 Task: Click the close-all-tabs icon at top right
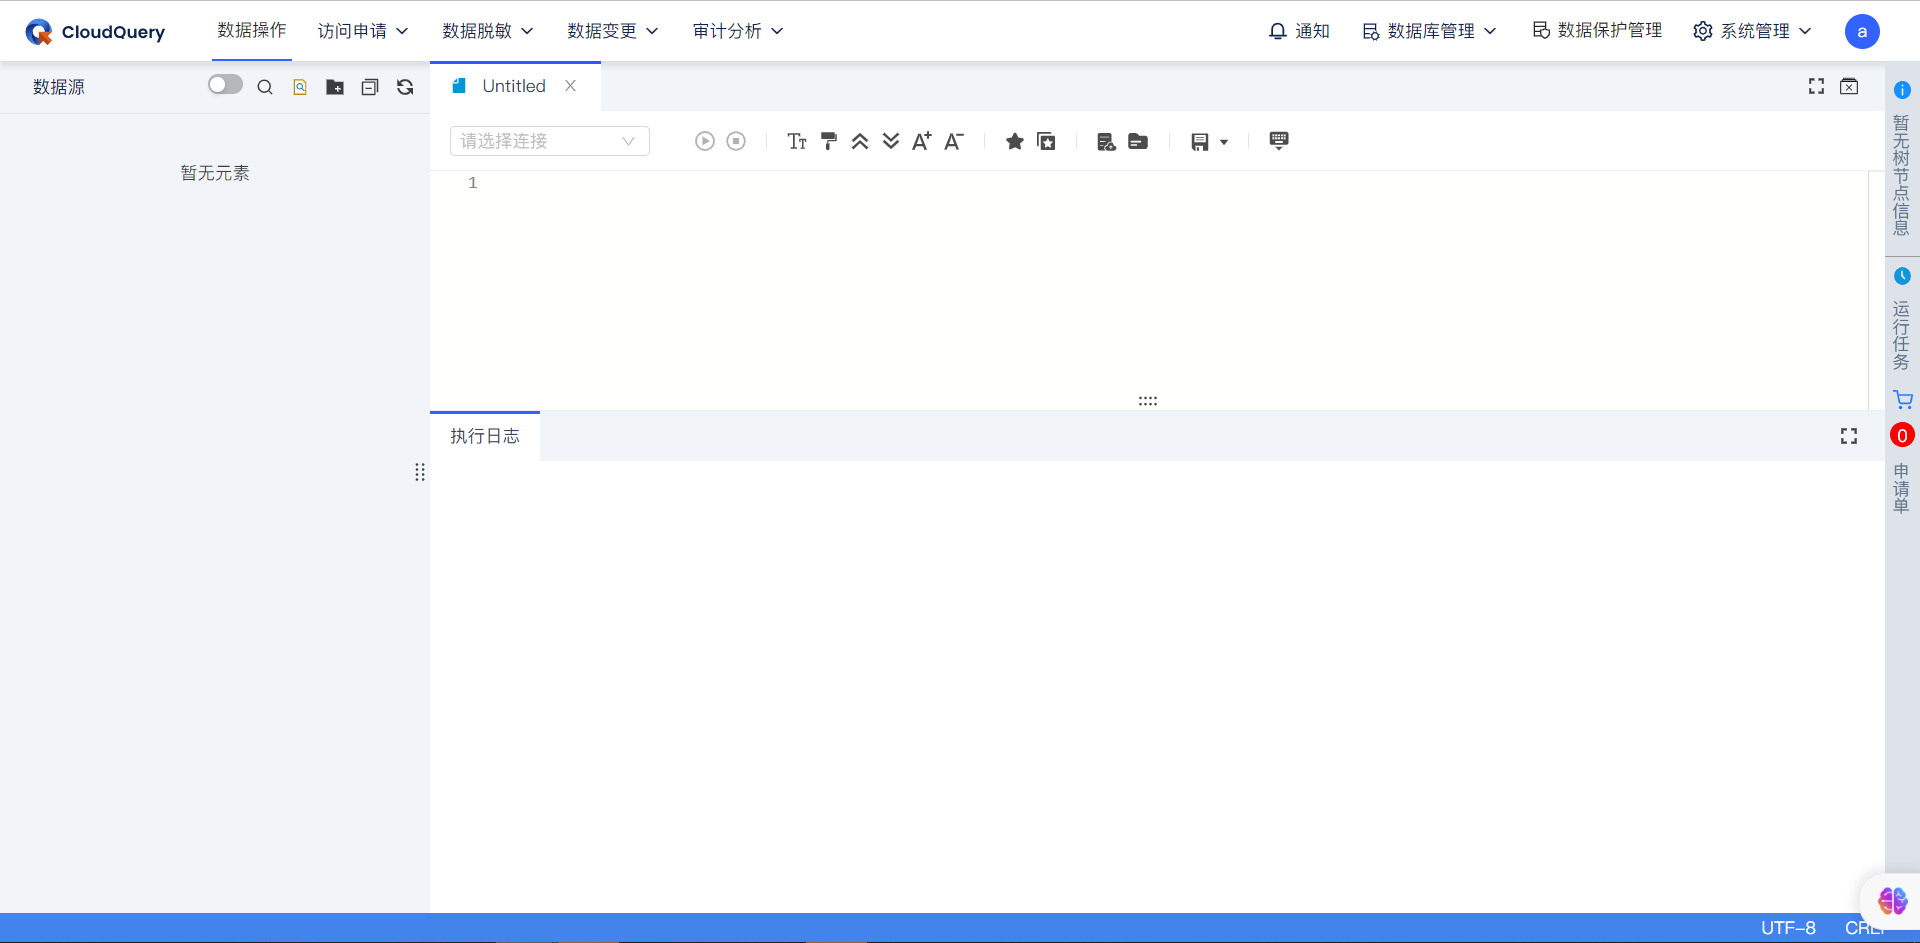tap(1849, 87)
